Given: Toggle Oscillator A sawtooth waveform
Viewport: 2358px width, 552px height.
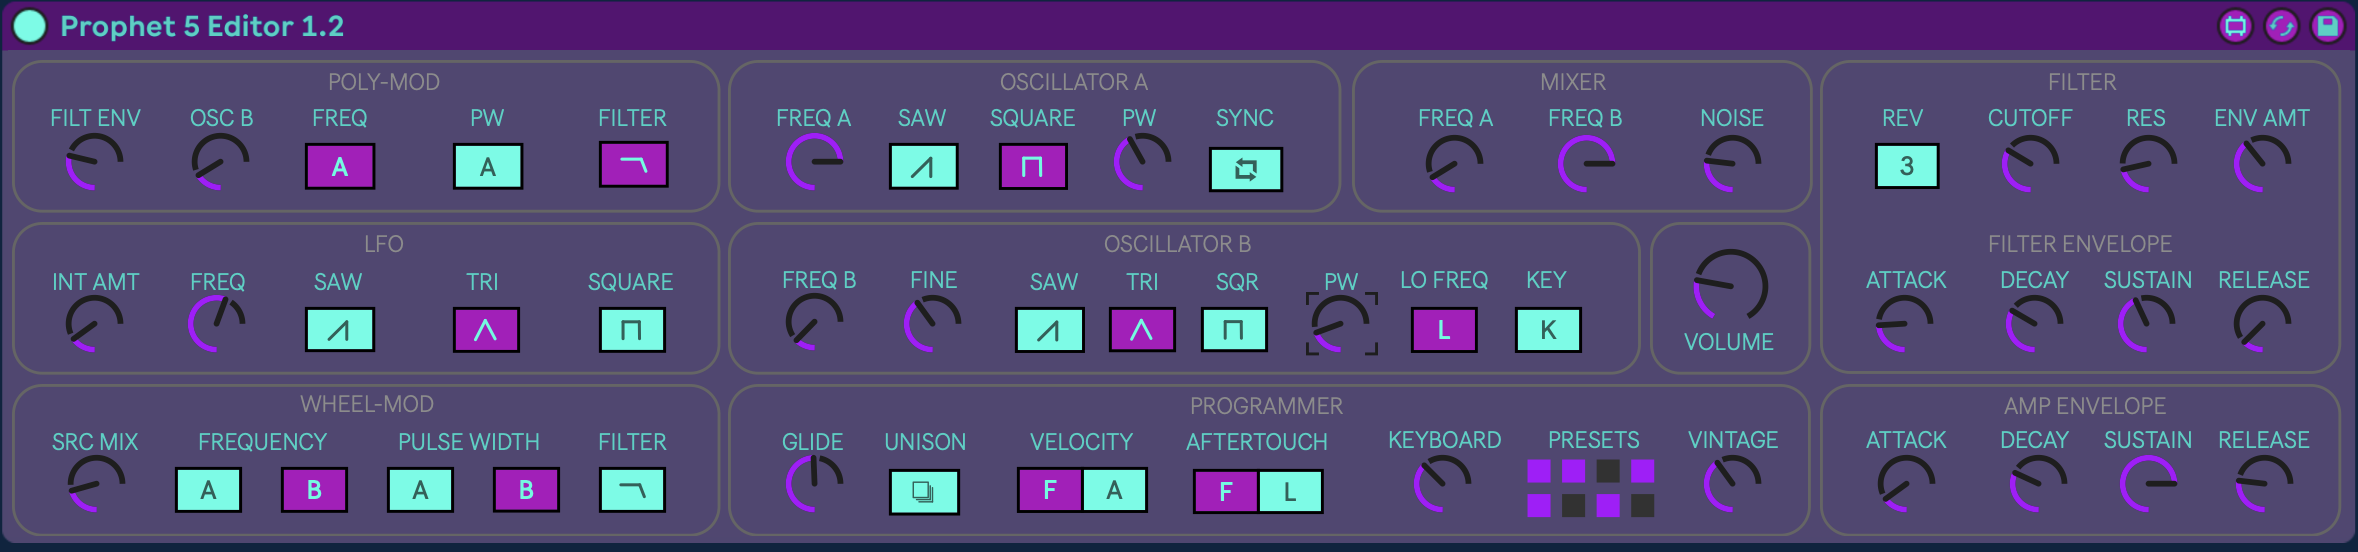Looking at the screenshot, I should (923, 166).
